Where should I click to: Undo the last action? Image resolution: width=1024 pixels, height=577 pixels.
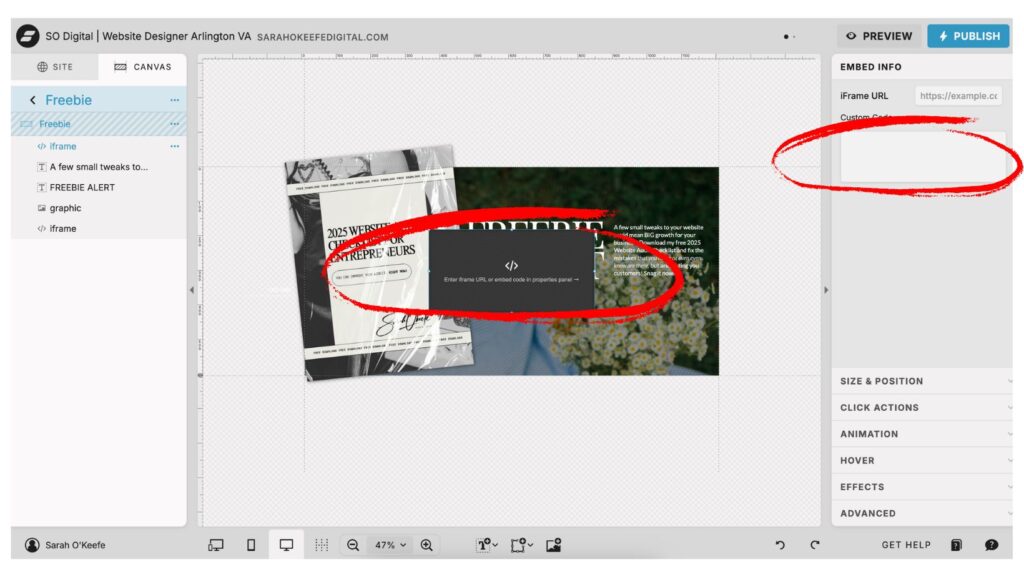[780, 545]
